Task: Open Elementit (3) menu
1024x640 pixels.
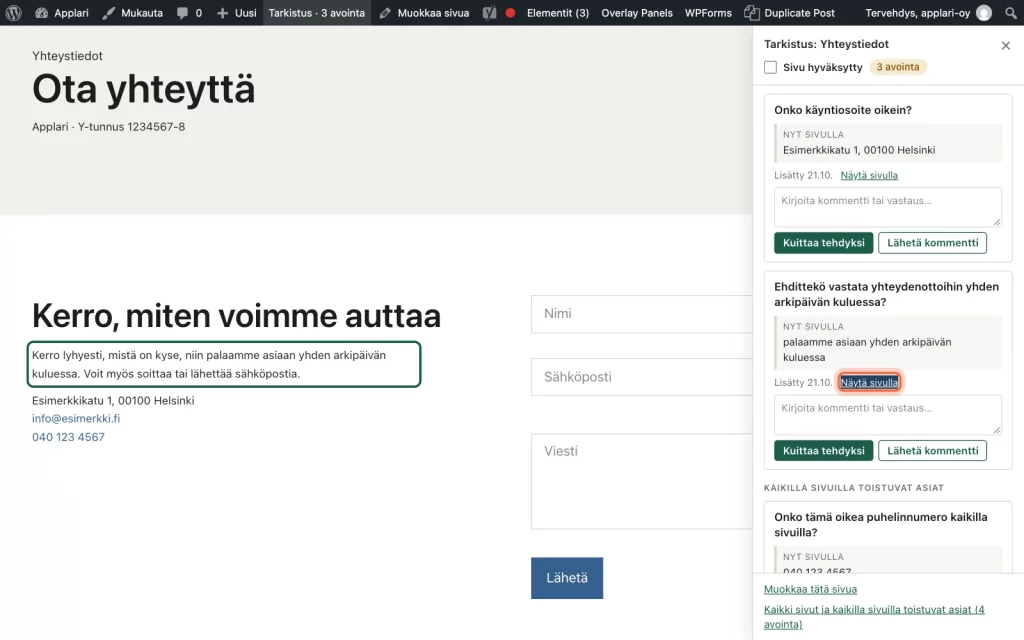Action: (x=558, y=12)
